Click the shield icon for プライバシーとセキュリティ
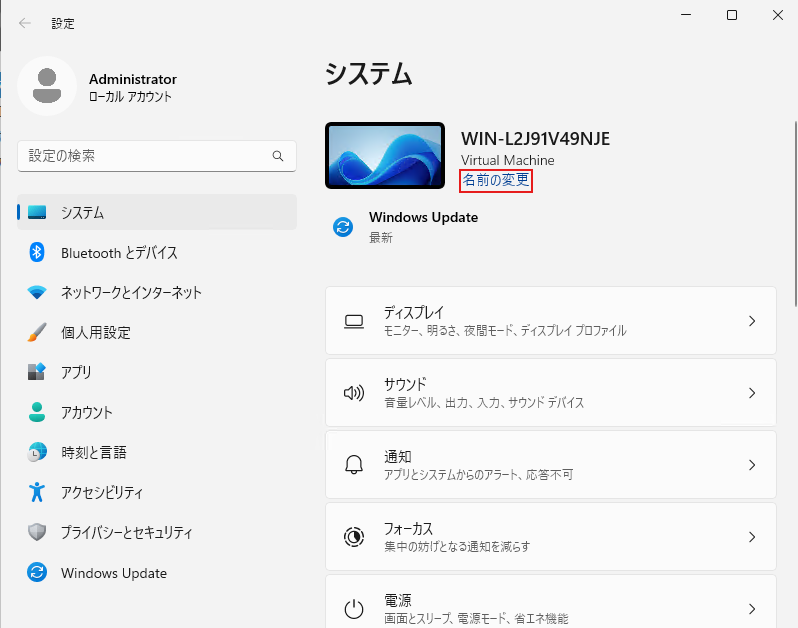The width and height of the screenshot is (798, 628). [37, 532]
